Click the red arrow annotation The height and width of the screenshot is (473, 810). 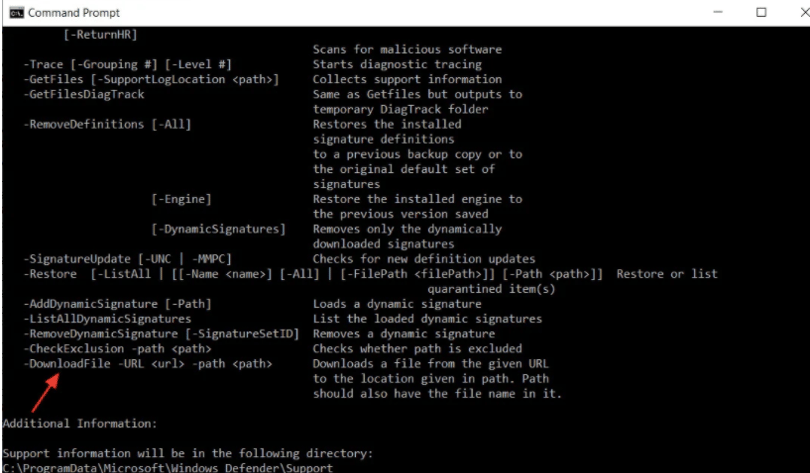[x=45, y=393]
